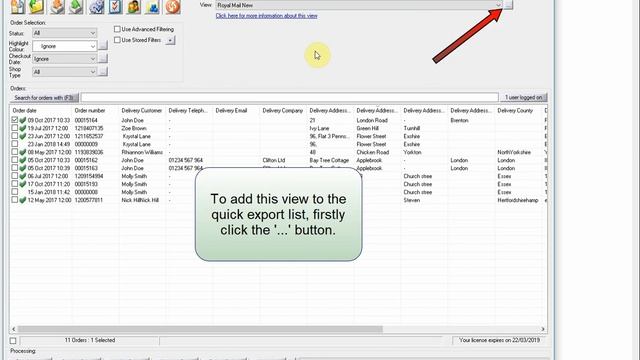Click the person with orange background icon
The height and width of the screenshot is (360, 640).
pos(133,7)
